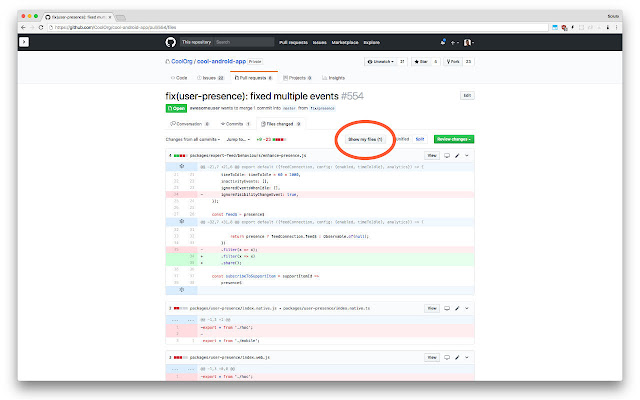Edit index.web.js with the pencil icon
This screenshot has height=400, width=640.
(457, 357)
